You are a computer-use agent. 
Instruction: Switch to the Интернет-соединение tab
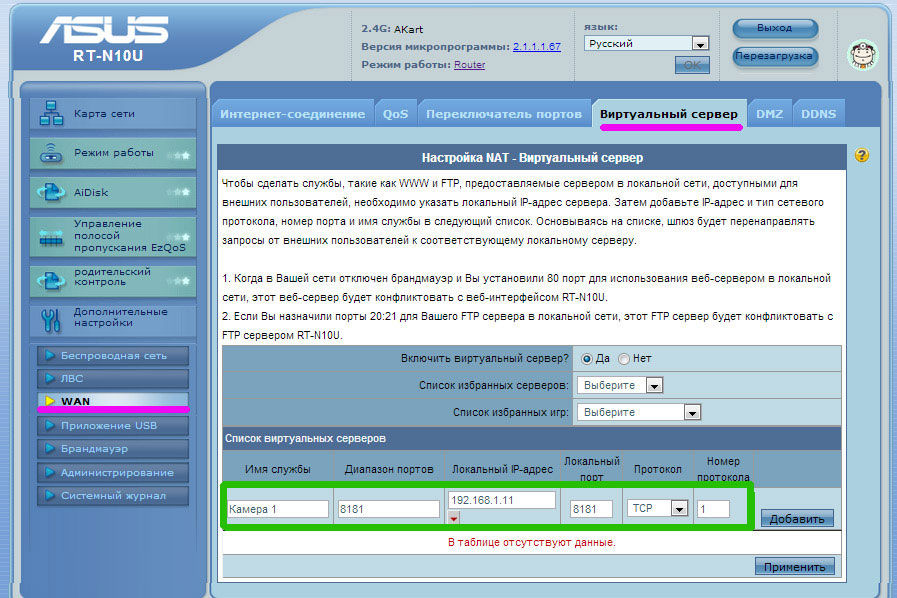292,114
